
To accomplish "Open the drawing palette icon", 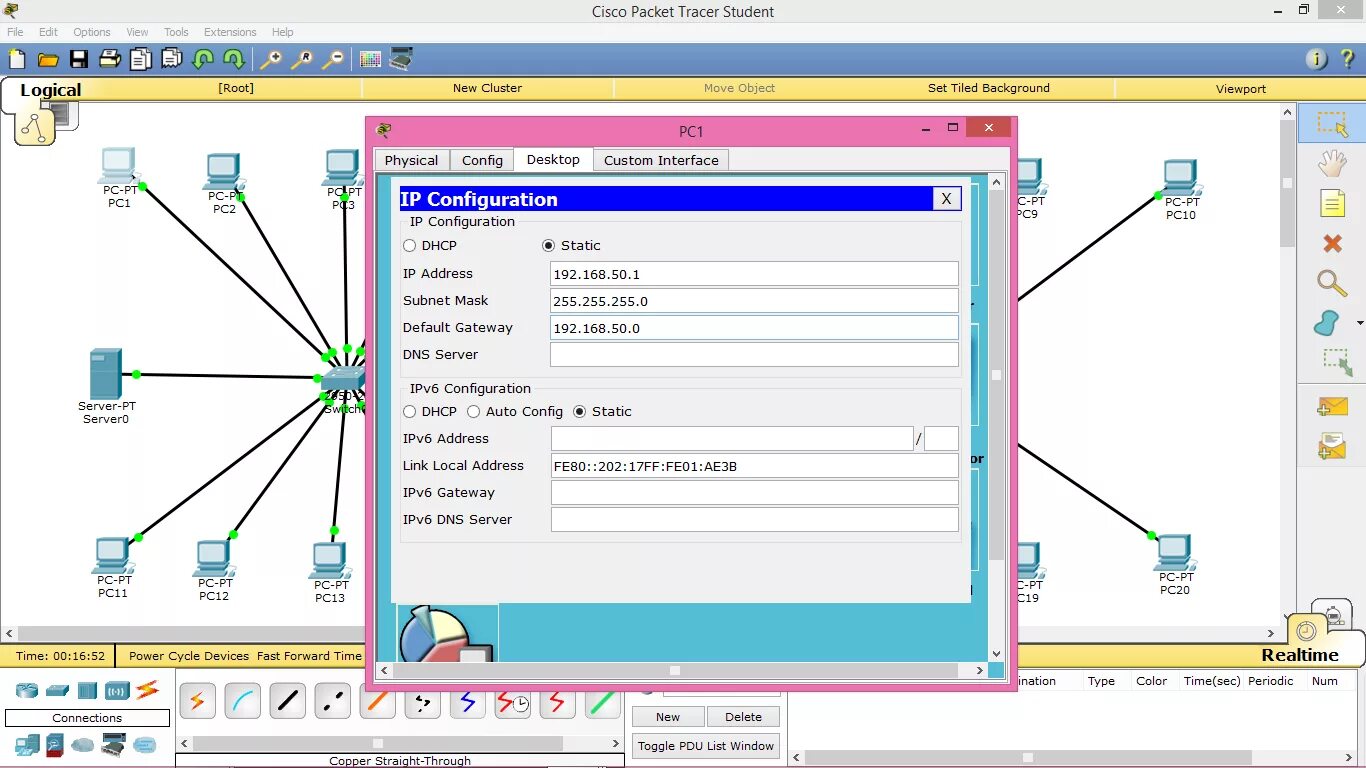I will (370, 60).
